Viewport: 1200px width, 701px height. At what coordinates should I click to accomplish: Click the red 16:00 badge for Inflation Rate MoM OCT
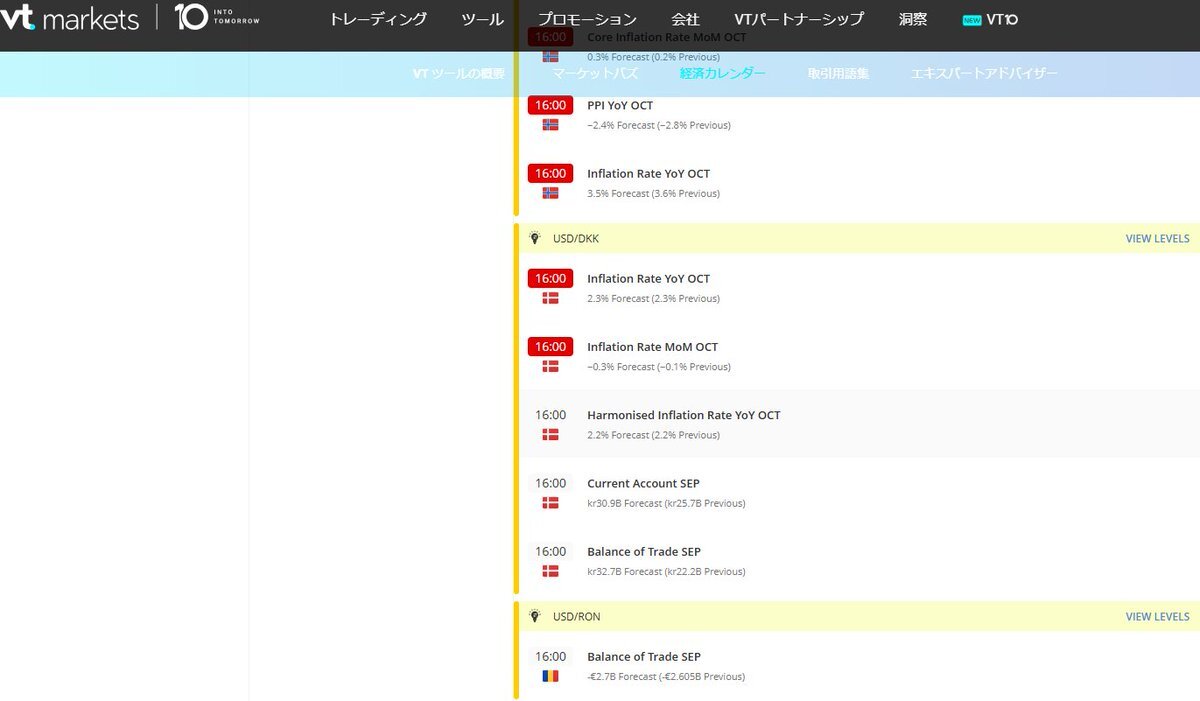pos(550,347)
